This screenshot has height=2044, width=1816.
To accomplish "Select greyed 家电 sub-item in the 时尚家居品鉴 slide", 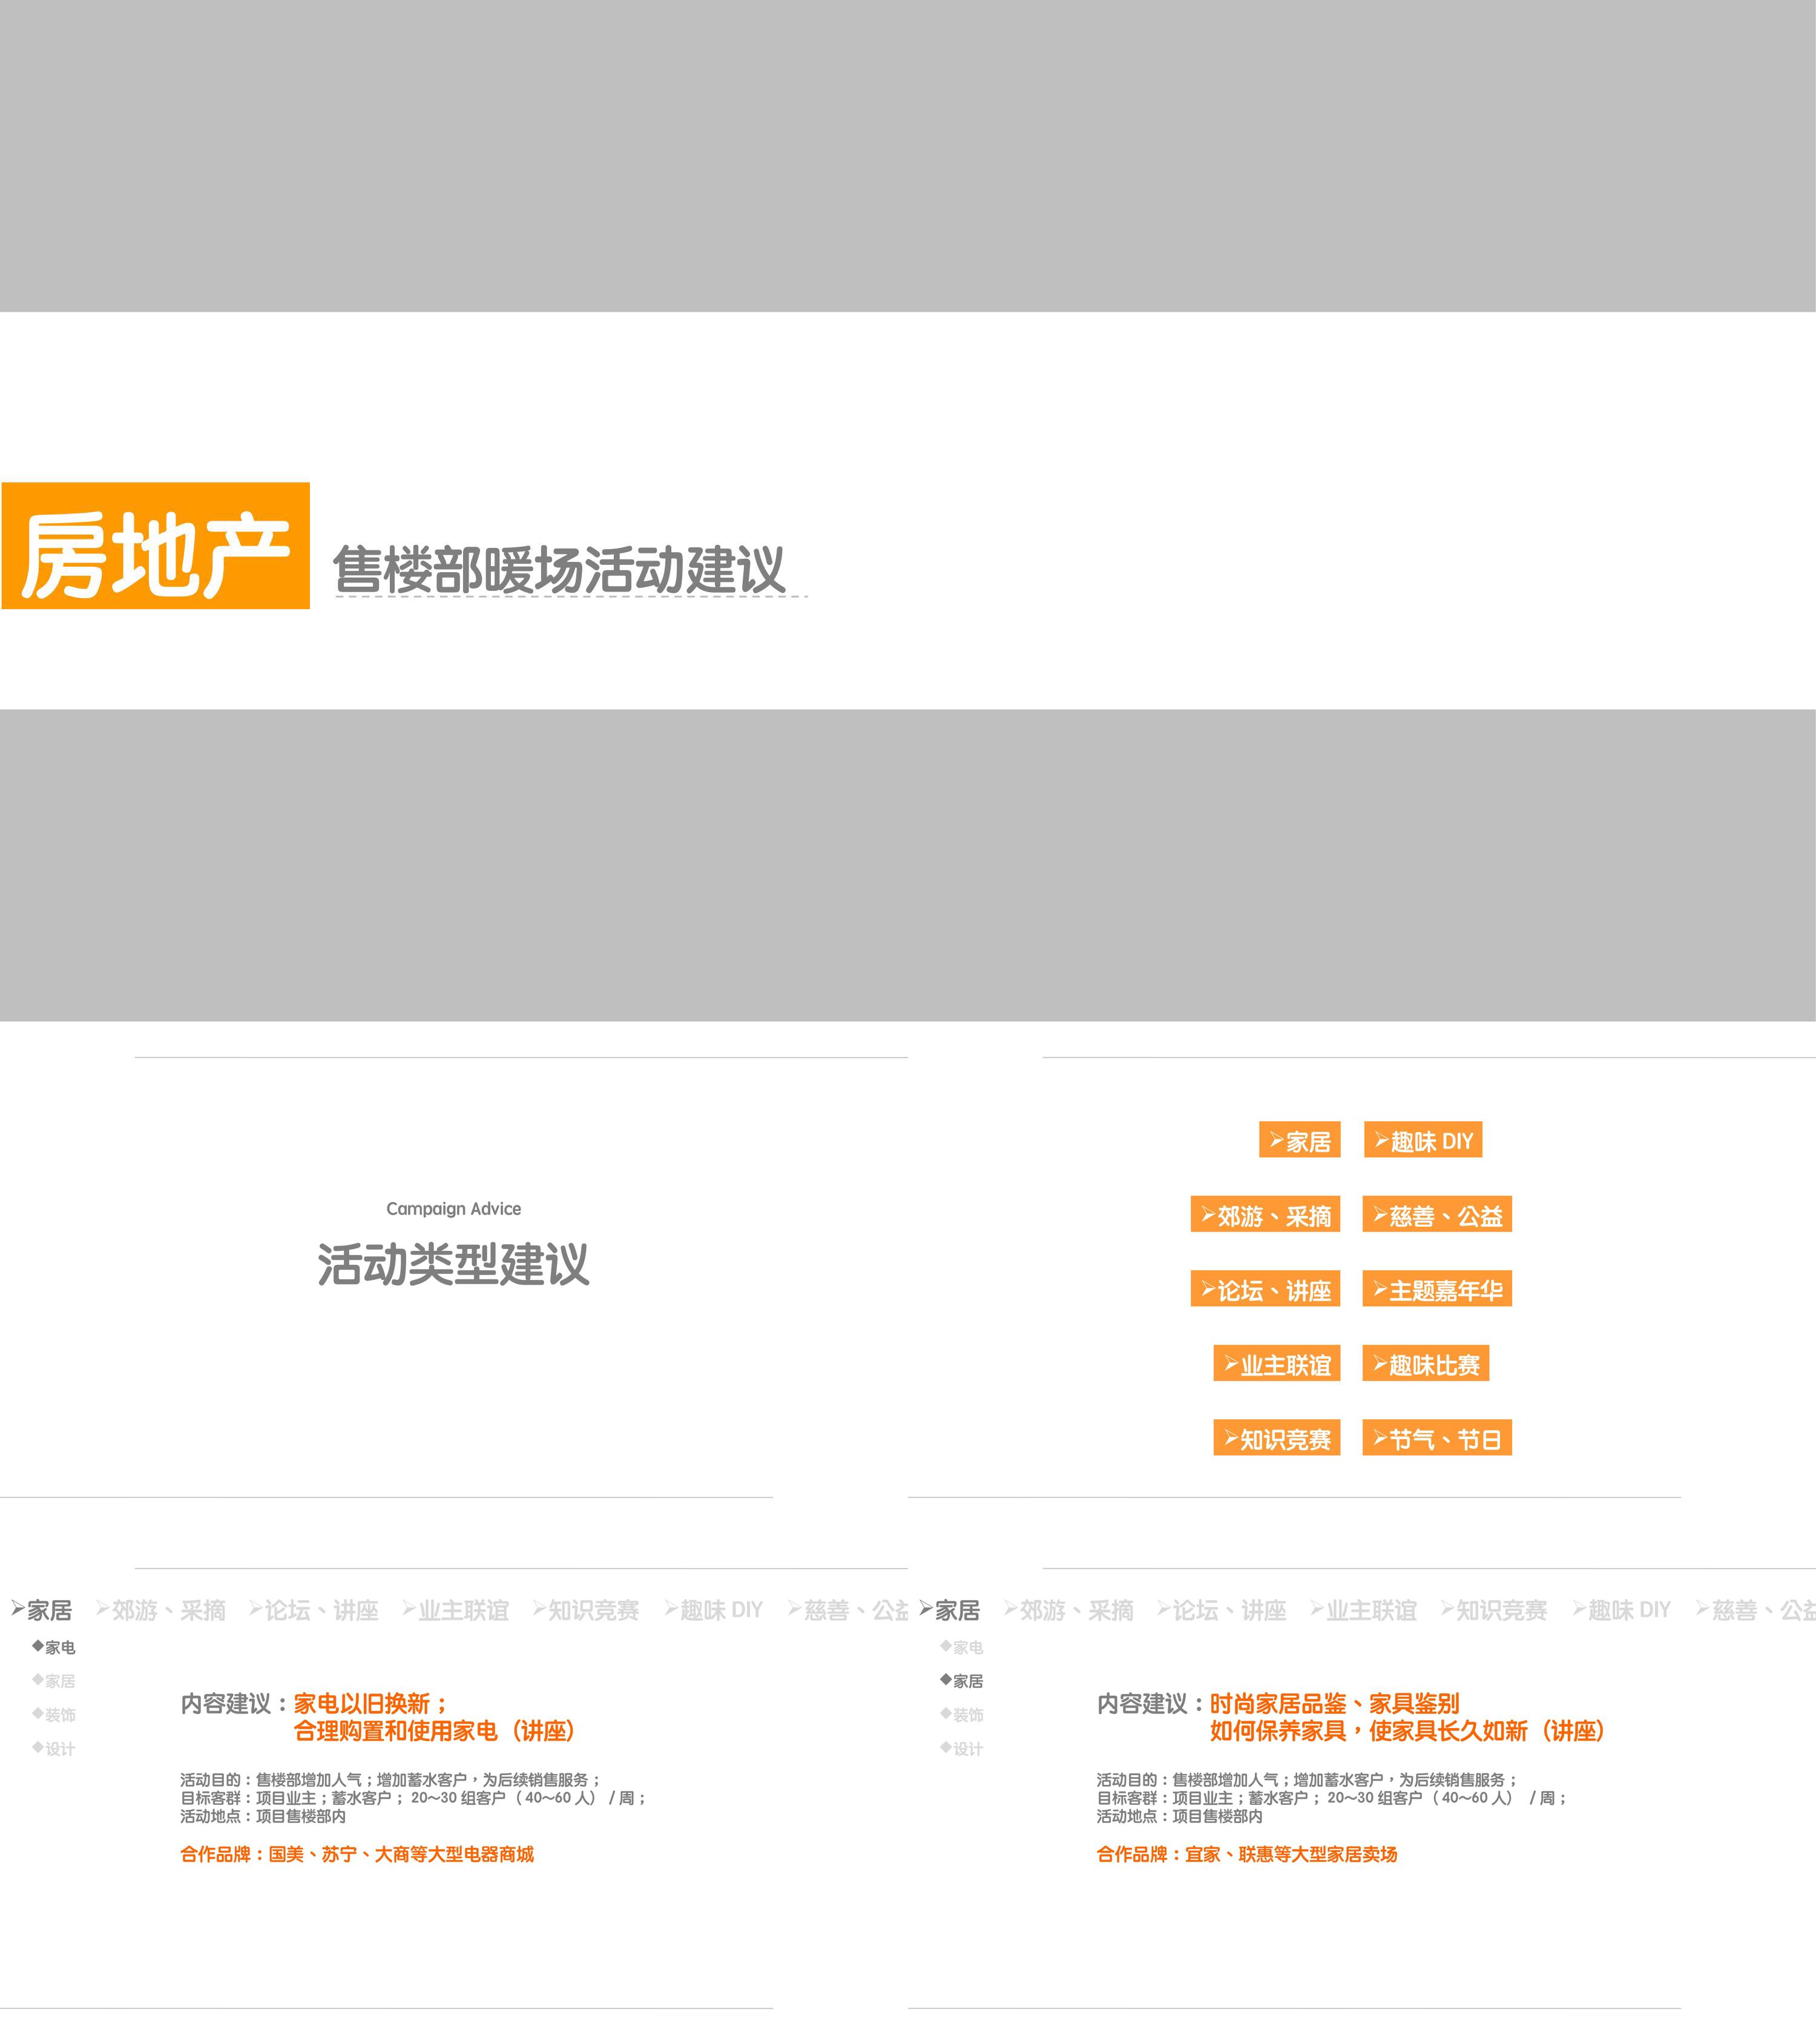I will [962, 1647].
